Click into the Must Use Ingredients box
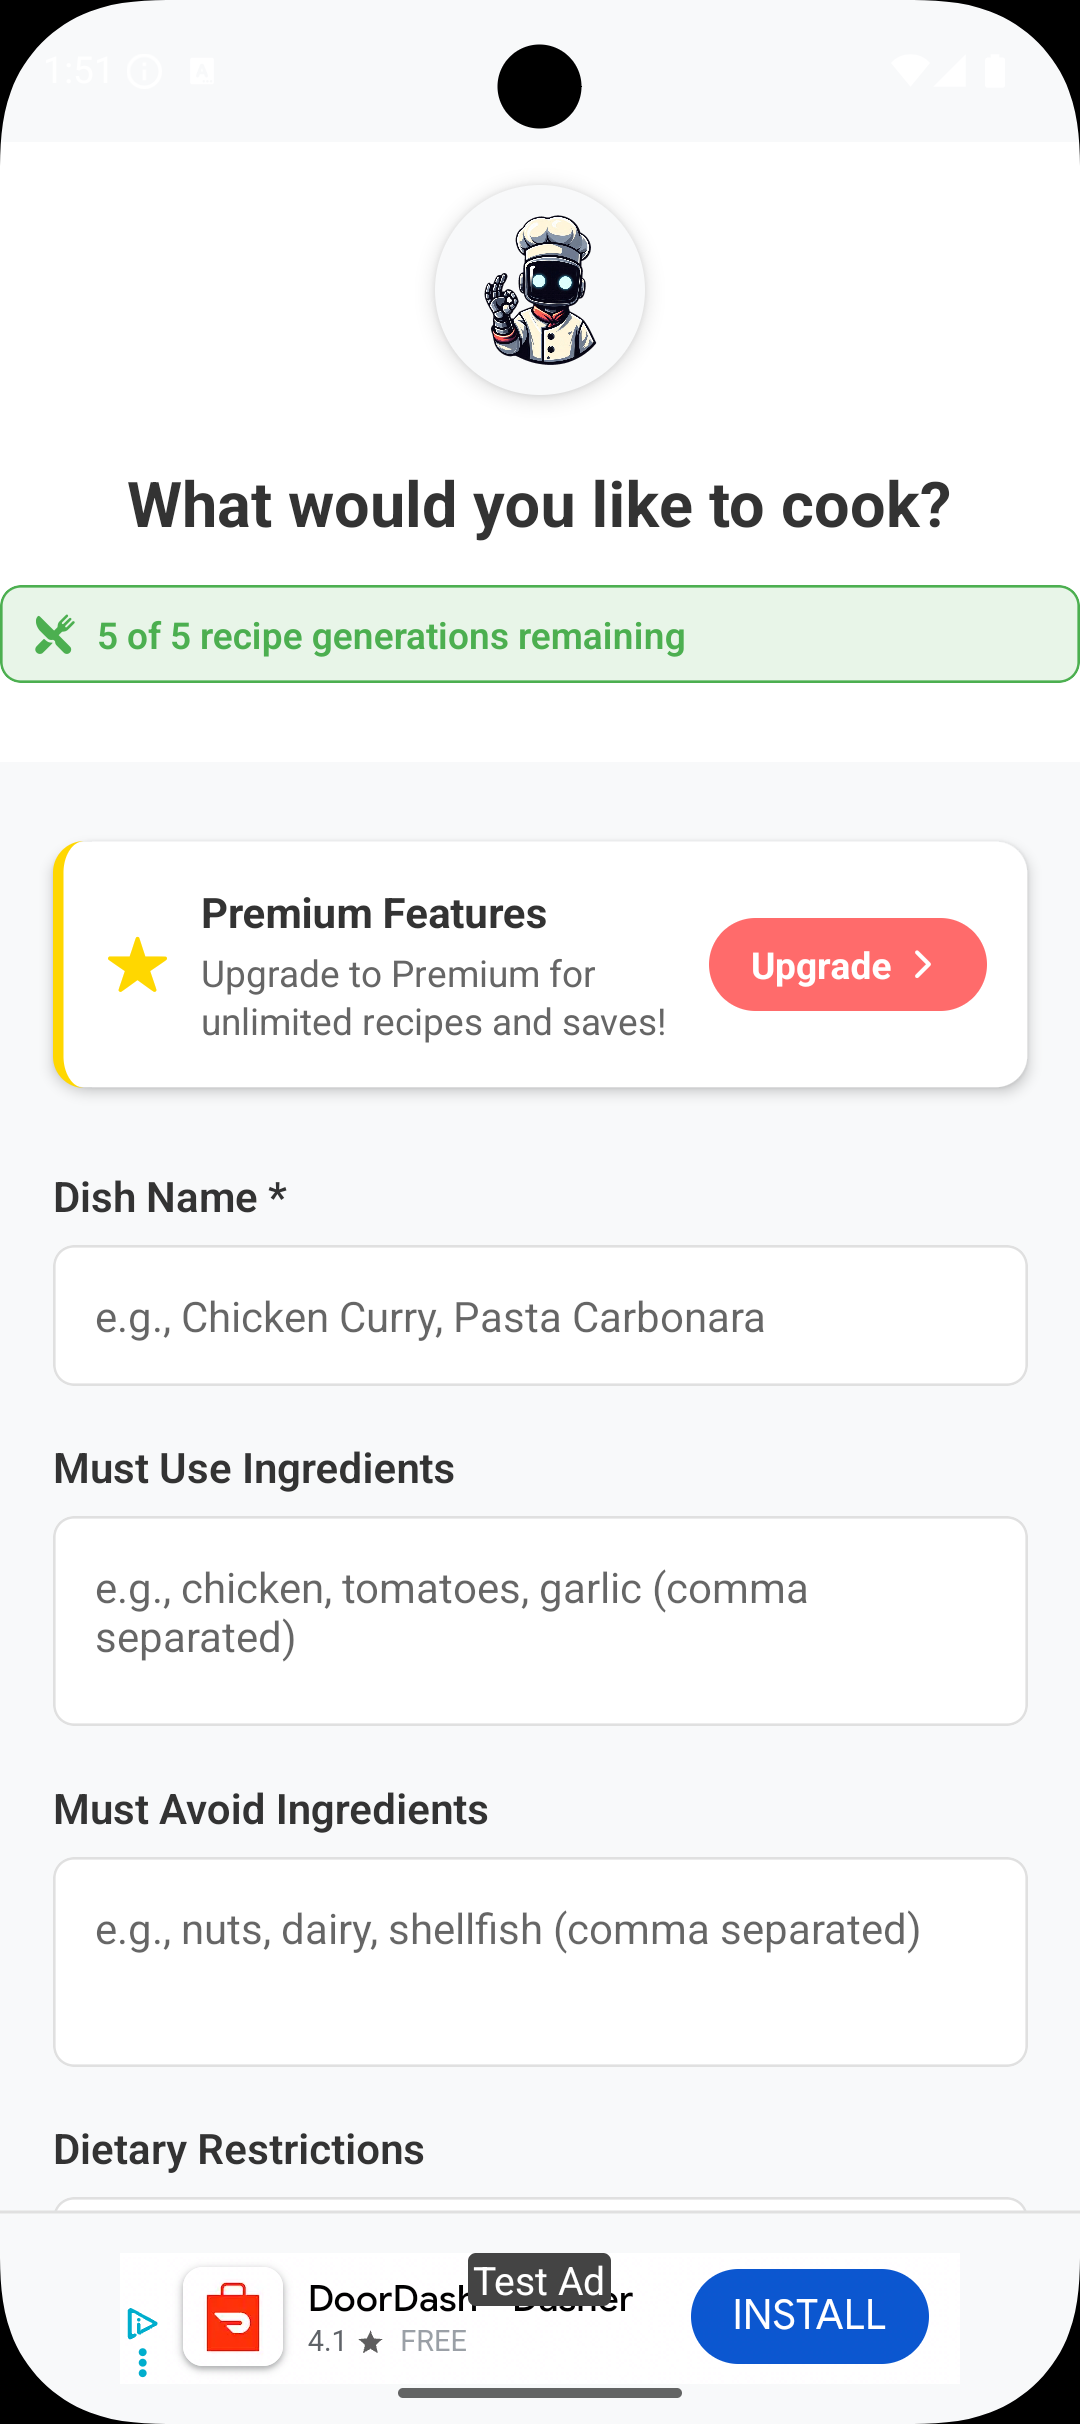This screenshot has height=2424, width=1080. point(540,1620)
